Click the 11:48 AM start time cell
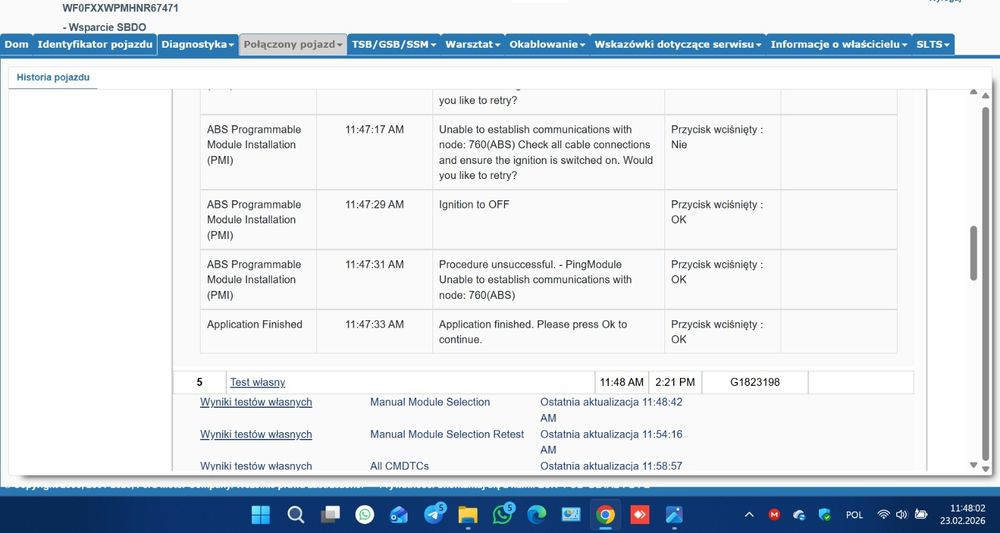Screen dimensions: 1000x533 click(x=621, y=383)
